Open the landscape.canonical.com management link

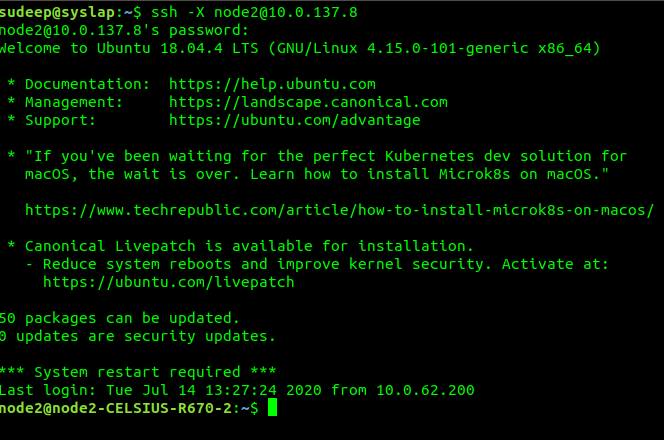[x=308, y=102]
